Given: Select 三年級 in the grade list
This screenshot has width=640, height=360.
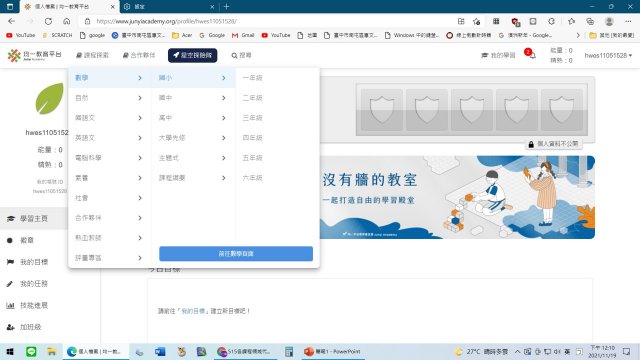Looking at the screenshot, I should [252, 118].
